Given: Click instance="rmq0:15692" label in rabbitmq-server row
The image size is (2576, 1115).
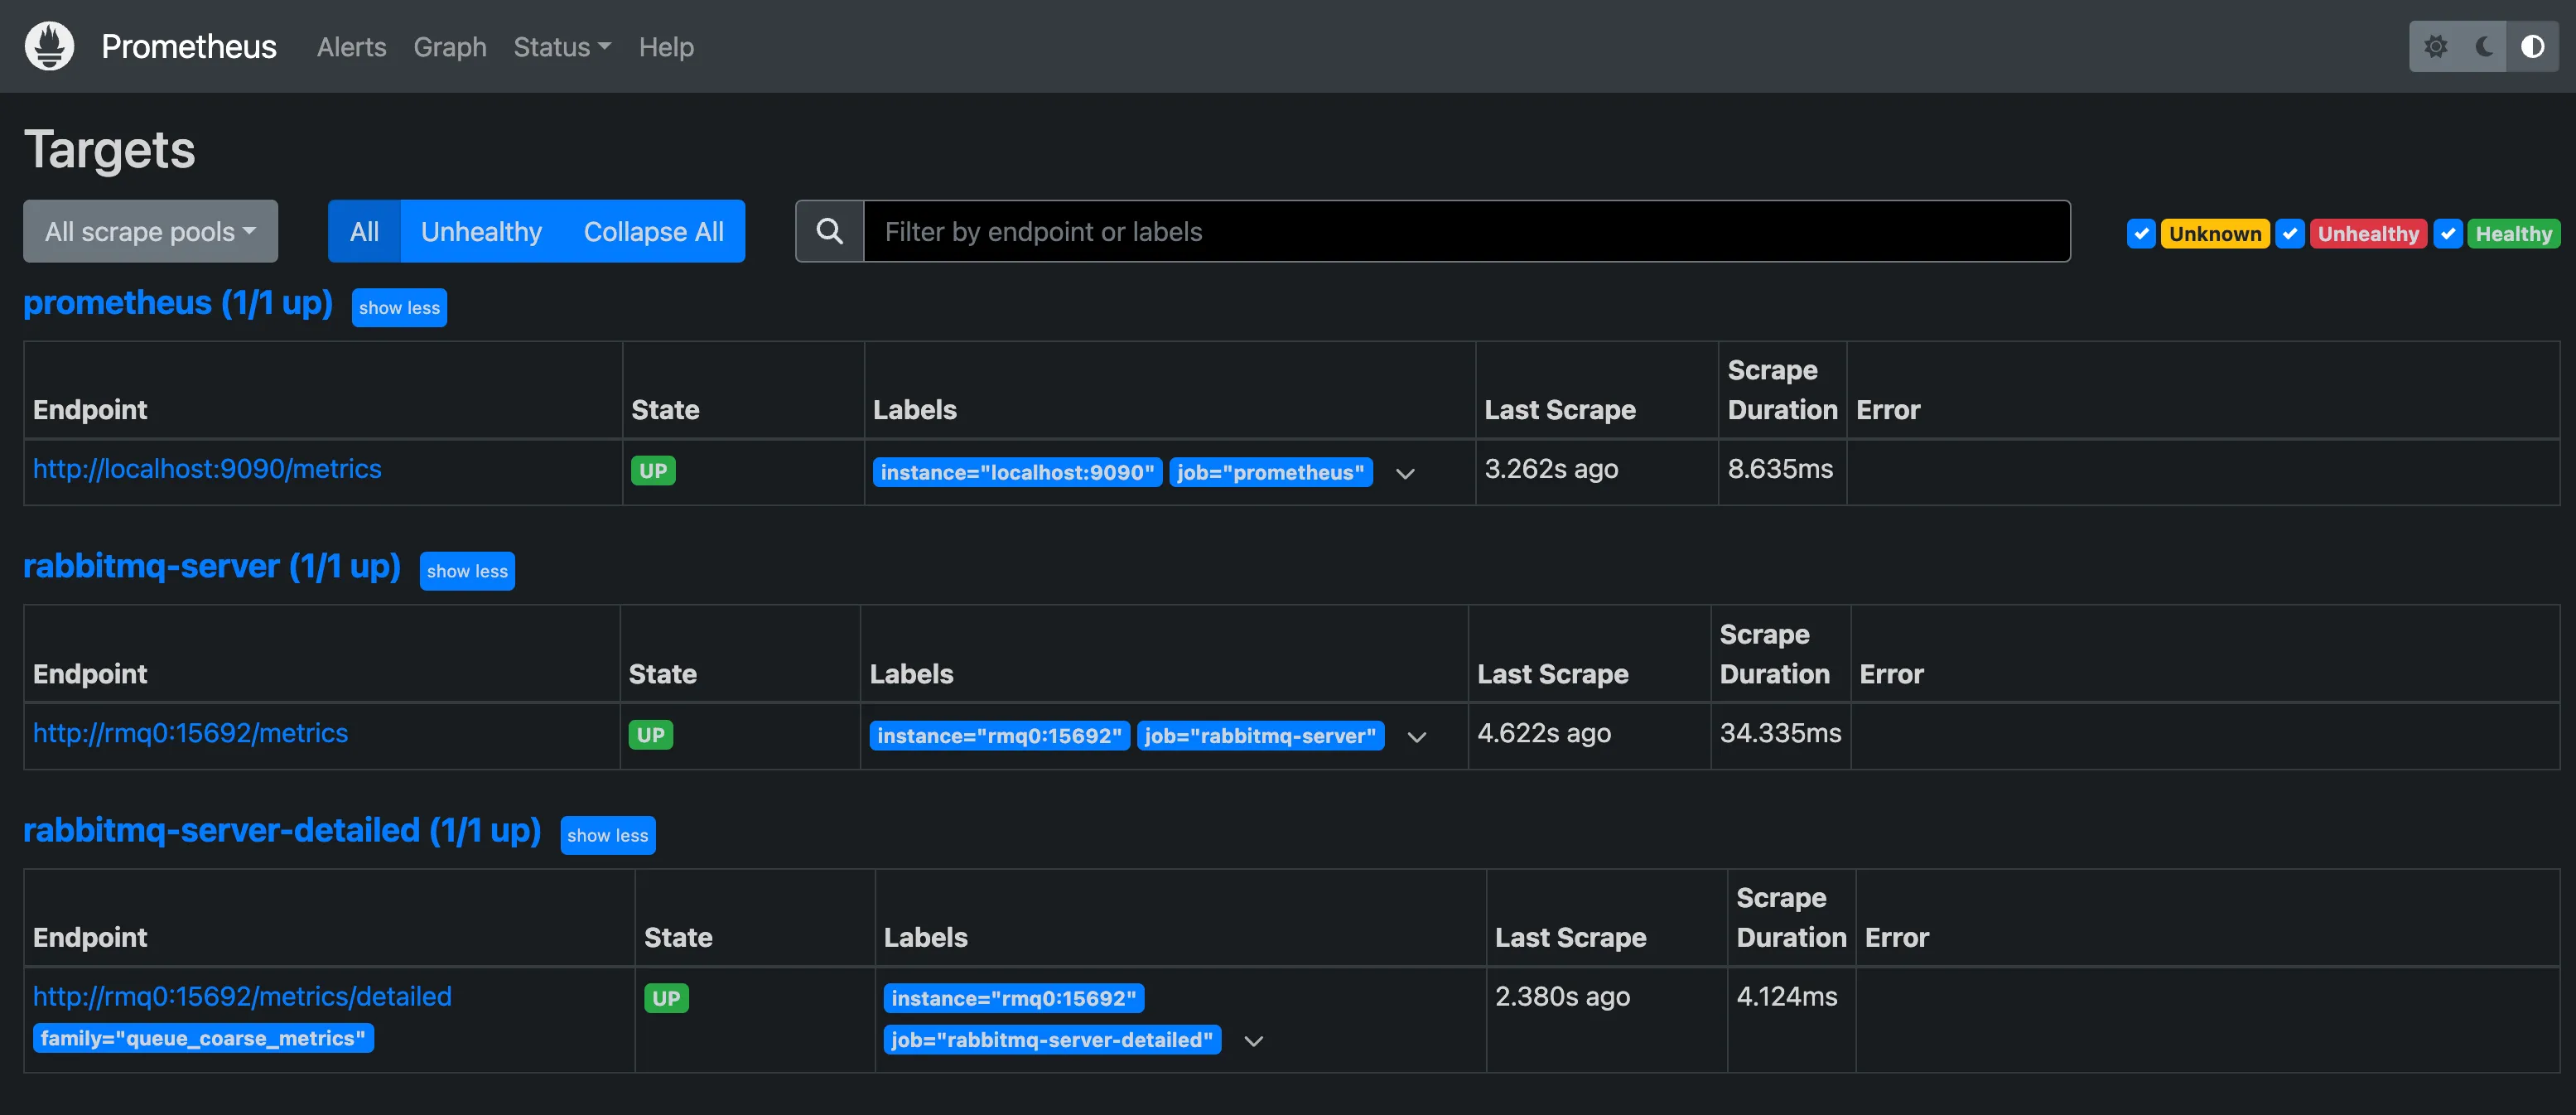Looking at the screenshot, I should (1000, 736).
